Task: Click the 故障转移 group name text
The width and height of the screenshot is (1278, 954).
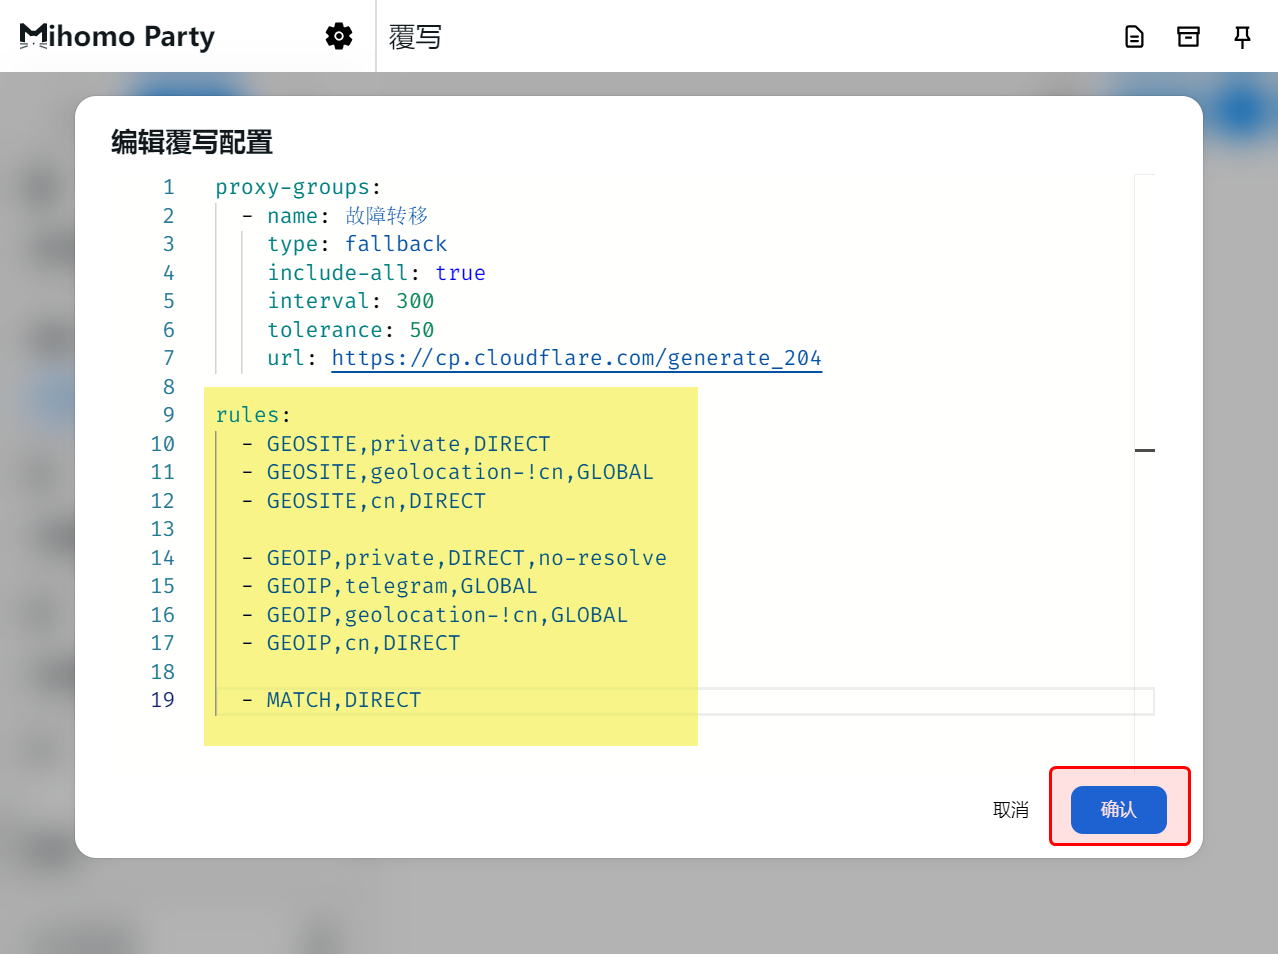Action: pos(387,216)
